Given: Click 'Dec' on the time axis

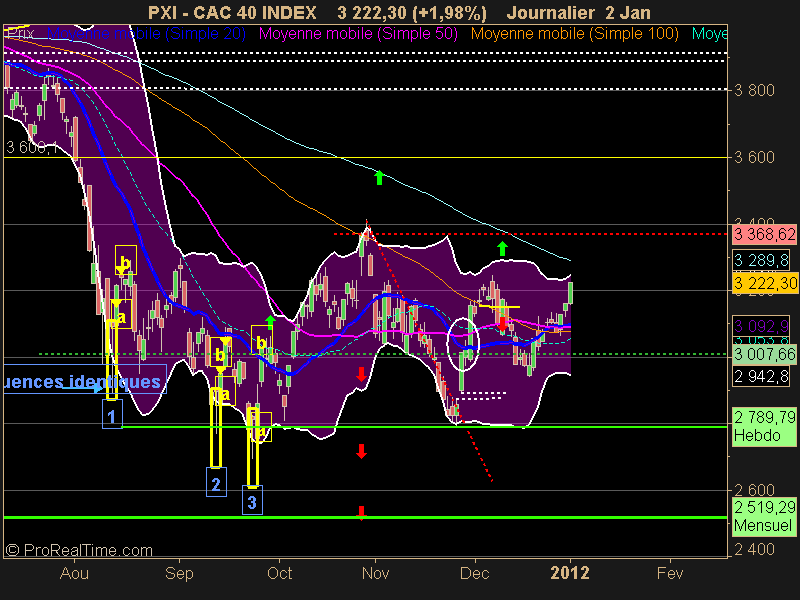Looking at the screenshot, I should click(x=474, y=573).
